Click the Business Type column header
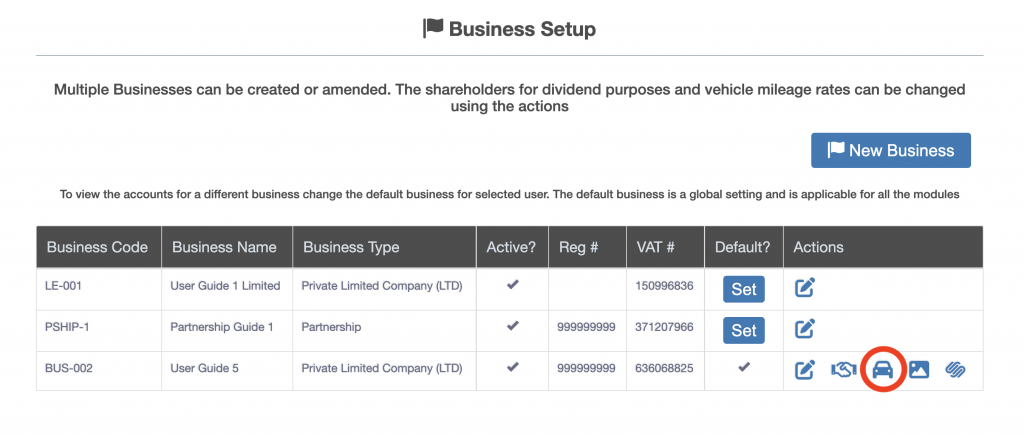This screenshot has width=1024, height=435. tap(351, 247)
